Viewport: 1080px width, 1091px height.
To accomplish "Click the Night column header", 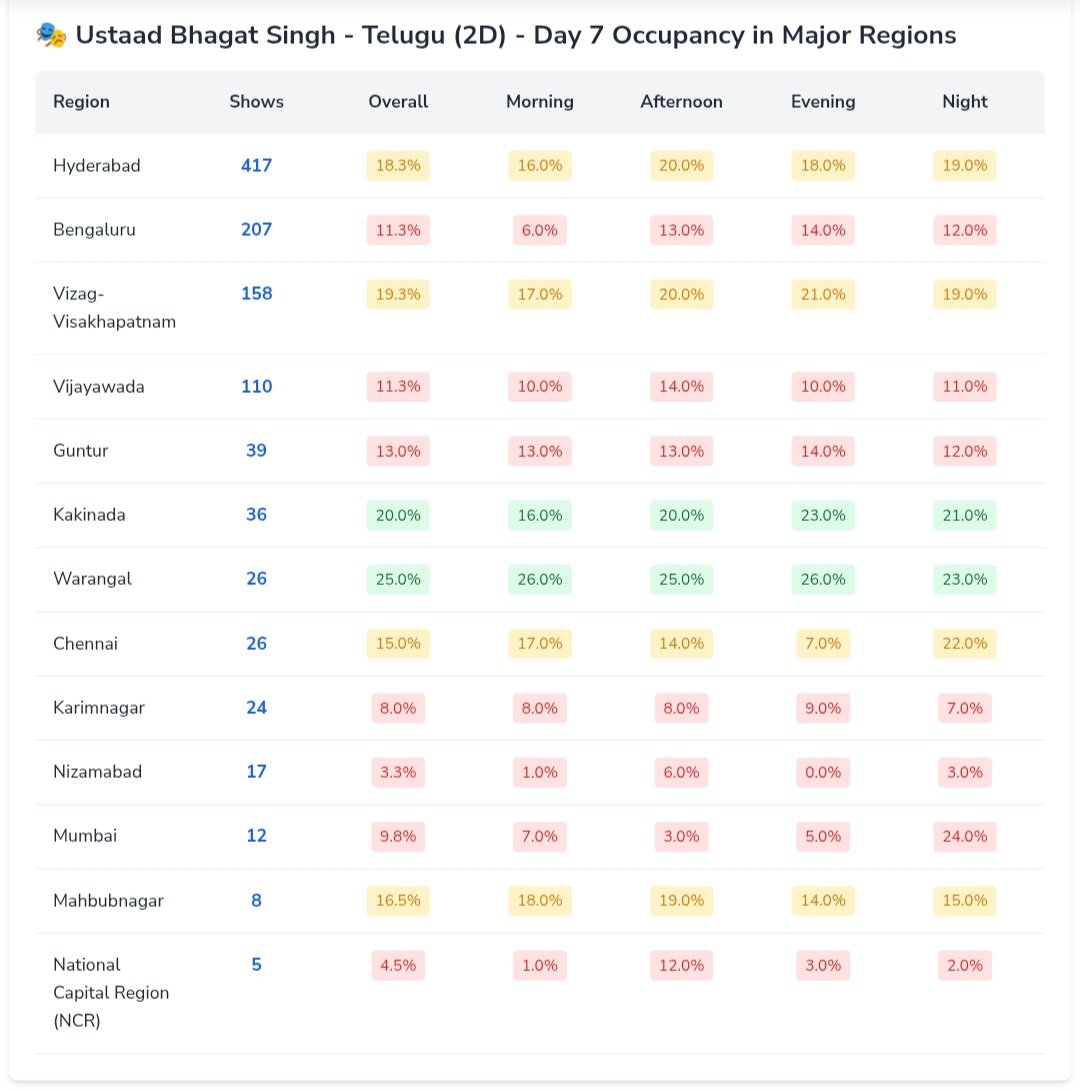I will pyautogui.click(x=965, y=102).
